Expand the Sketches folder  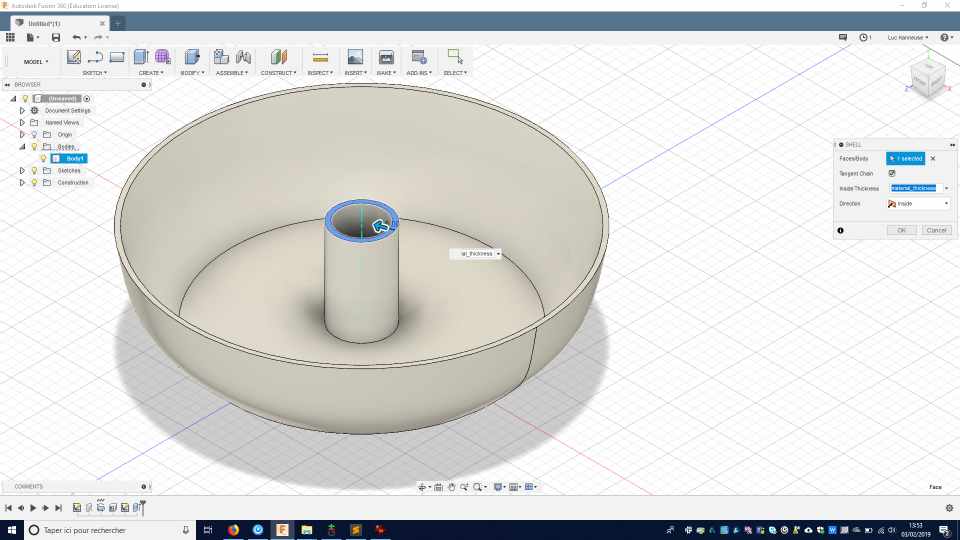click(22, 171)
